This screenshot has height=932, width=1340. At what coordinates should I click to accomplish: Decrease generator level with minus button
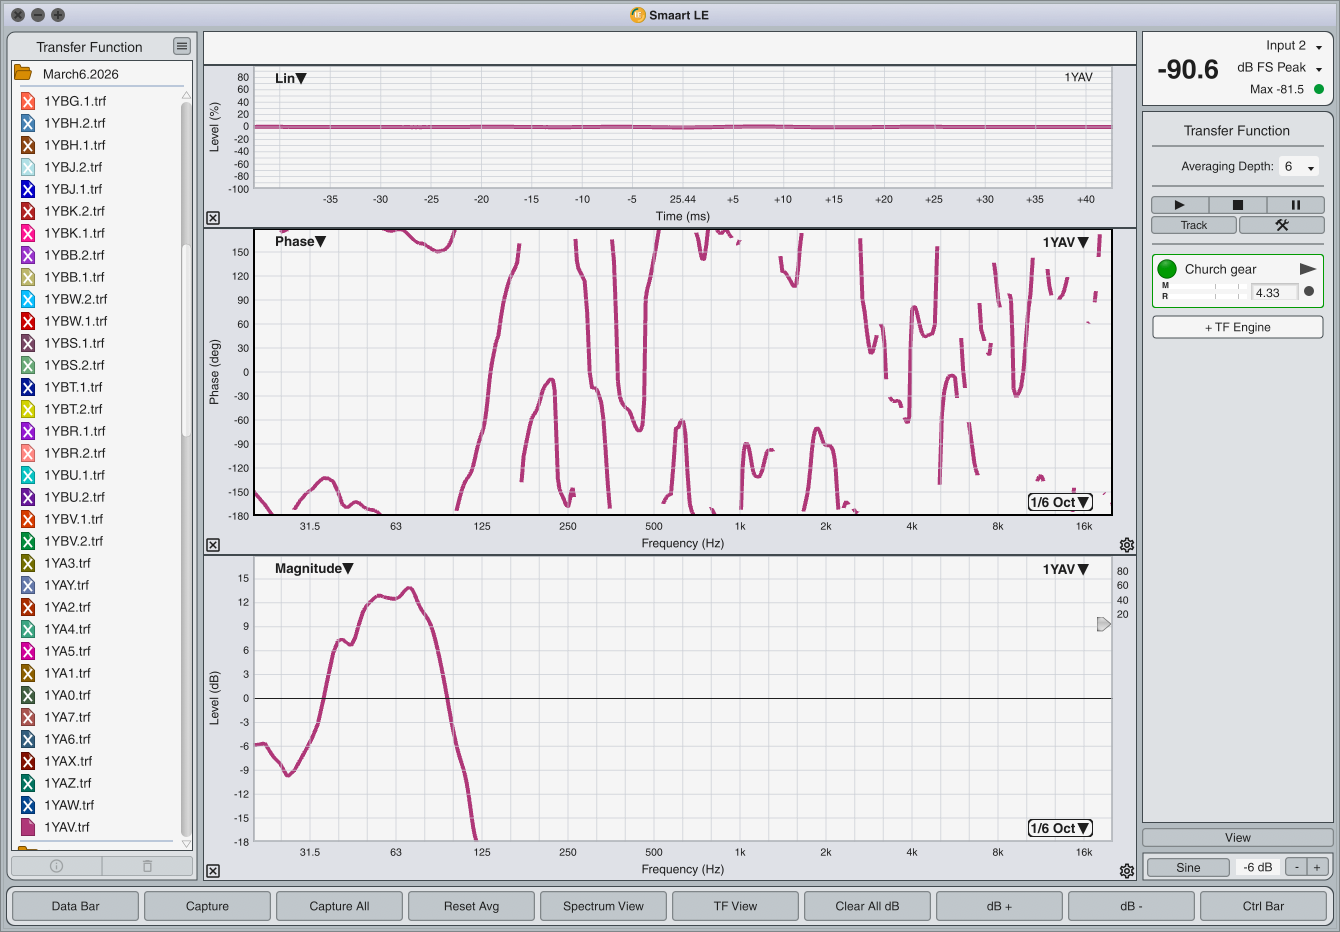(x=1296, y=867)
